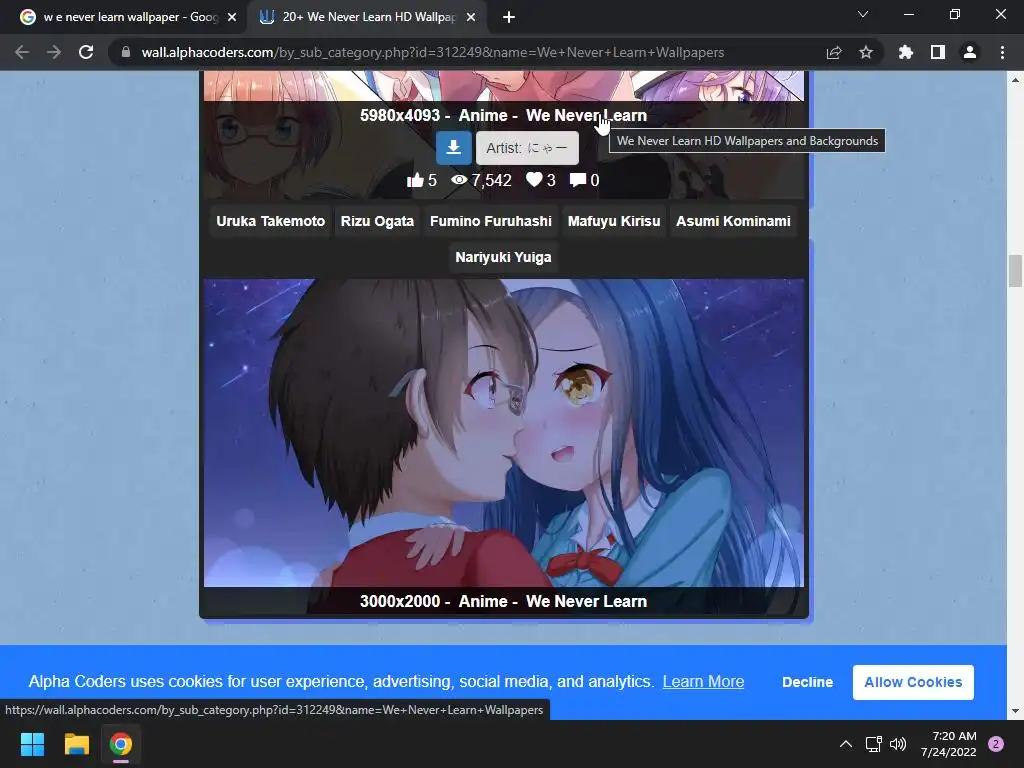The image size is (1024, 768).
Task: Click Anime category link of 3000x2000 wallpaper
Action: coord(483,601)
